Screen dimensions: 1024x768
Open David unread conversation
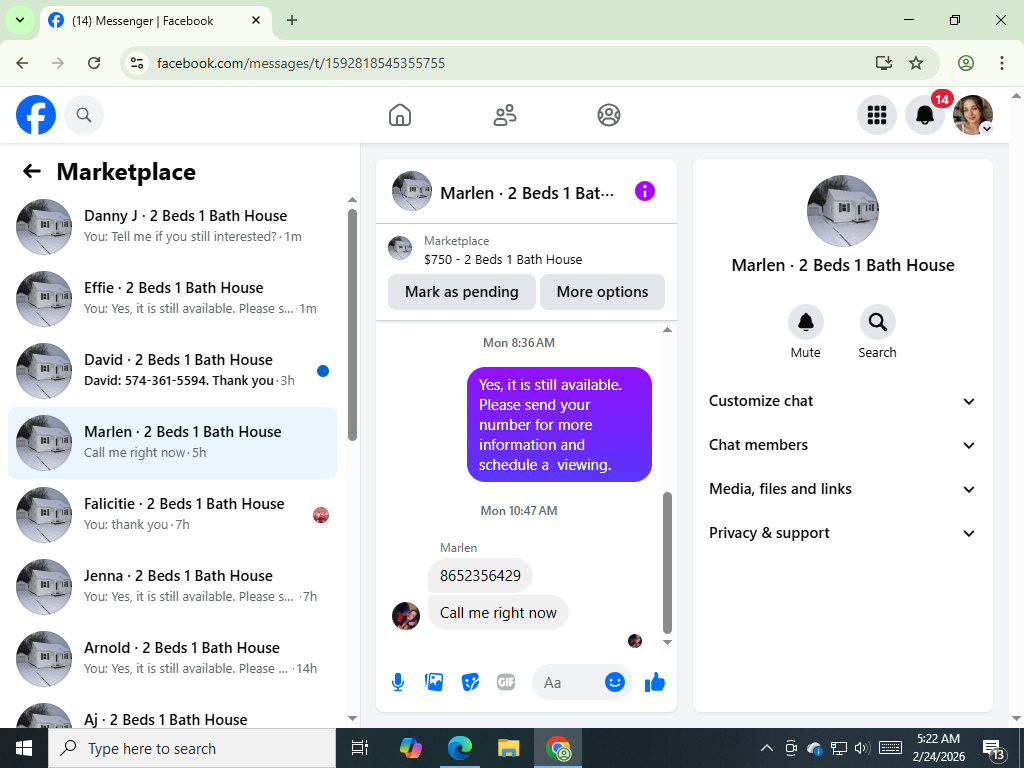172,371
